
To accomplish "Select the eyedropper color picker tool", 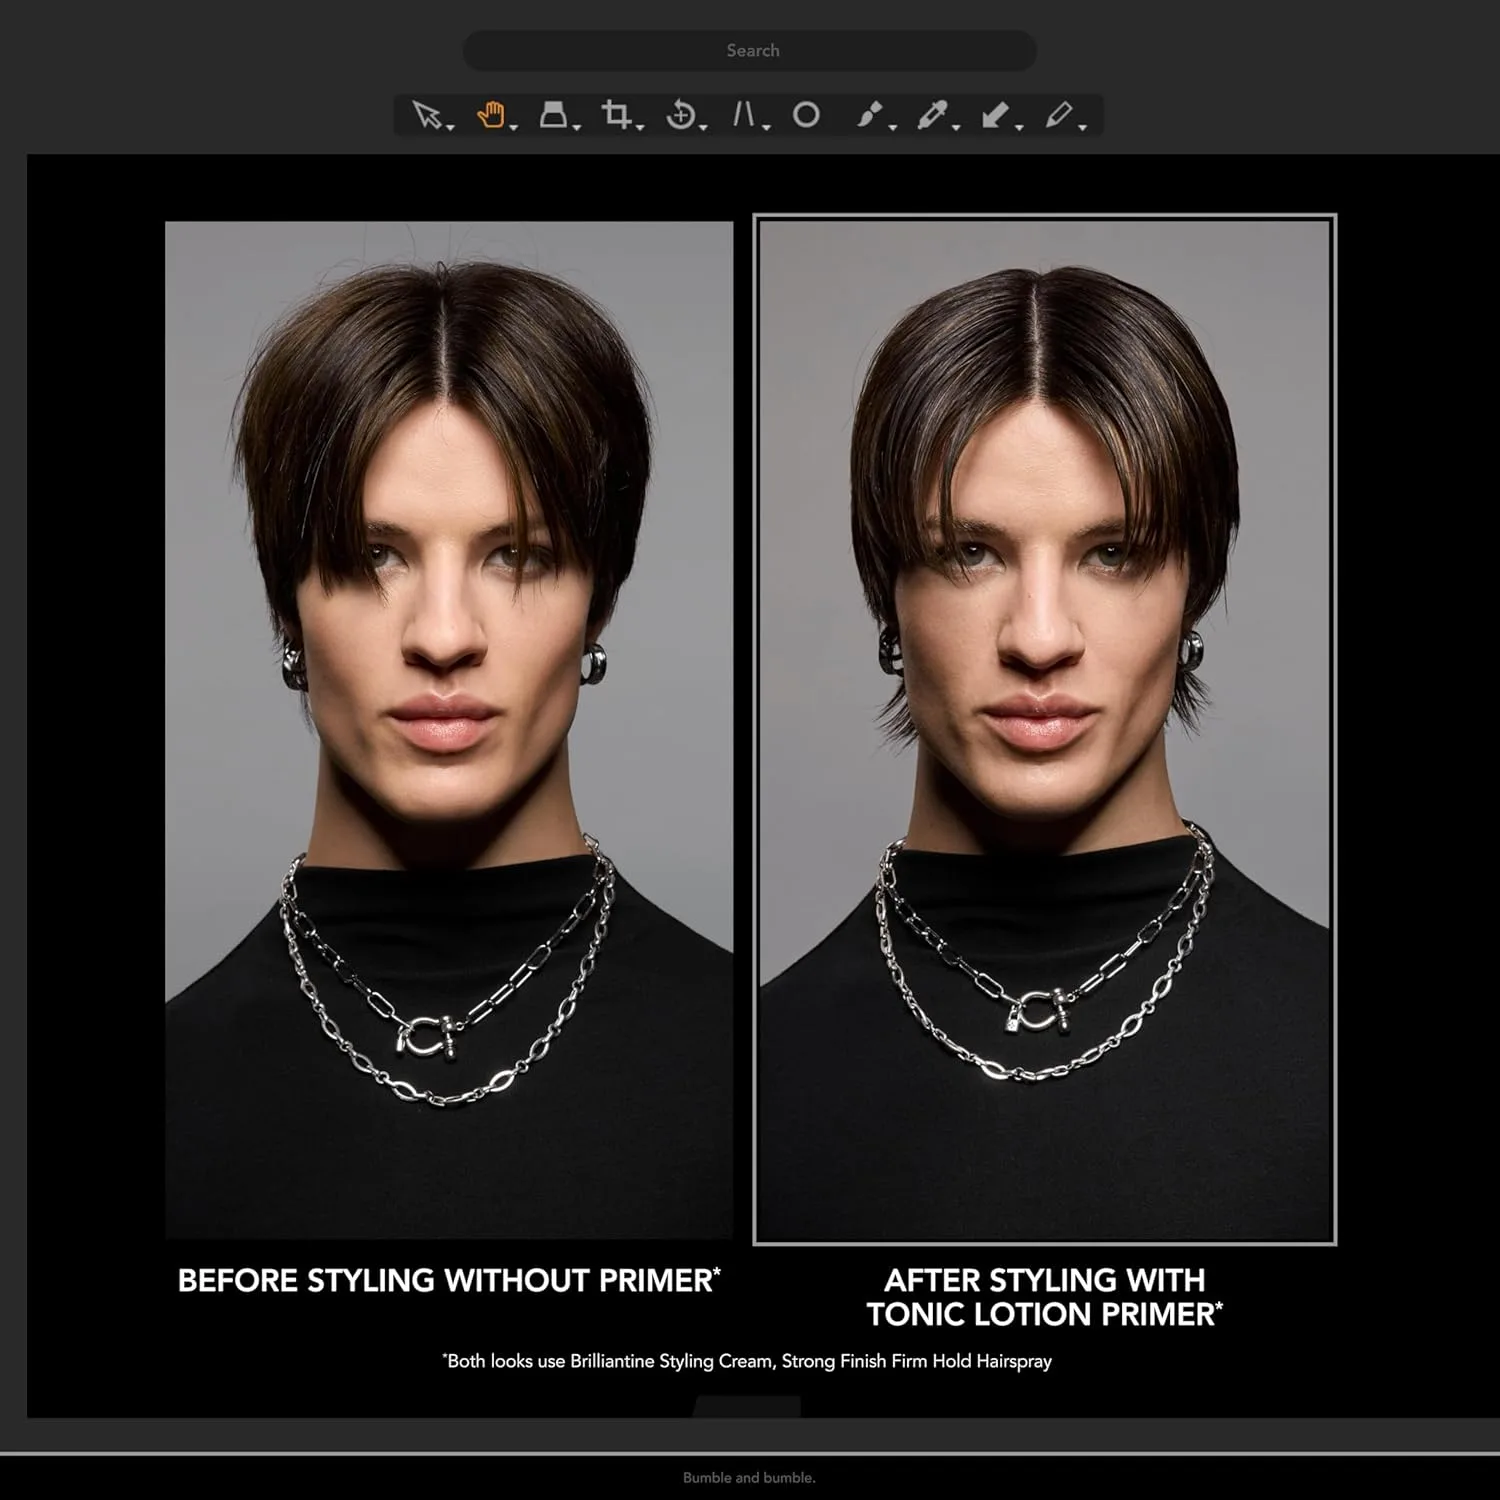I will [932, 115].
